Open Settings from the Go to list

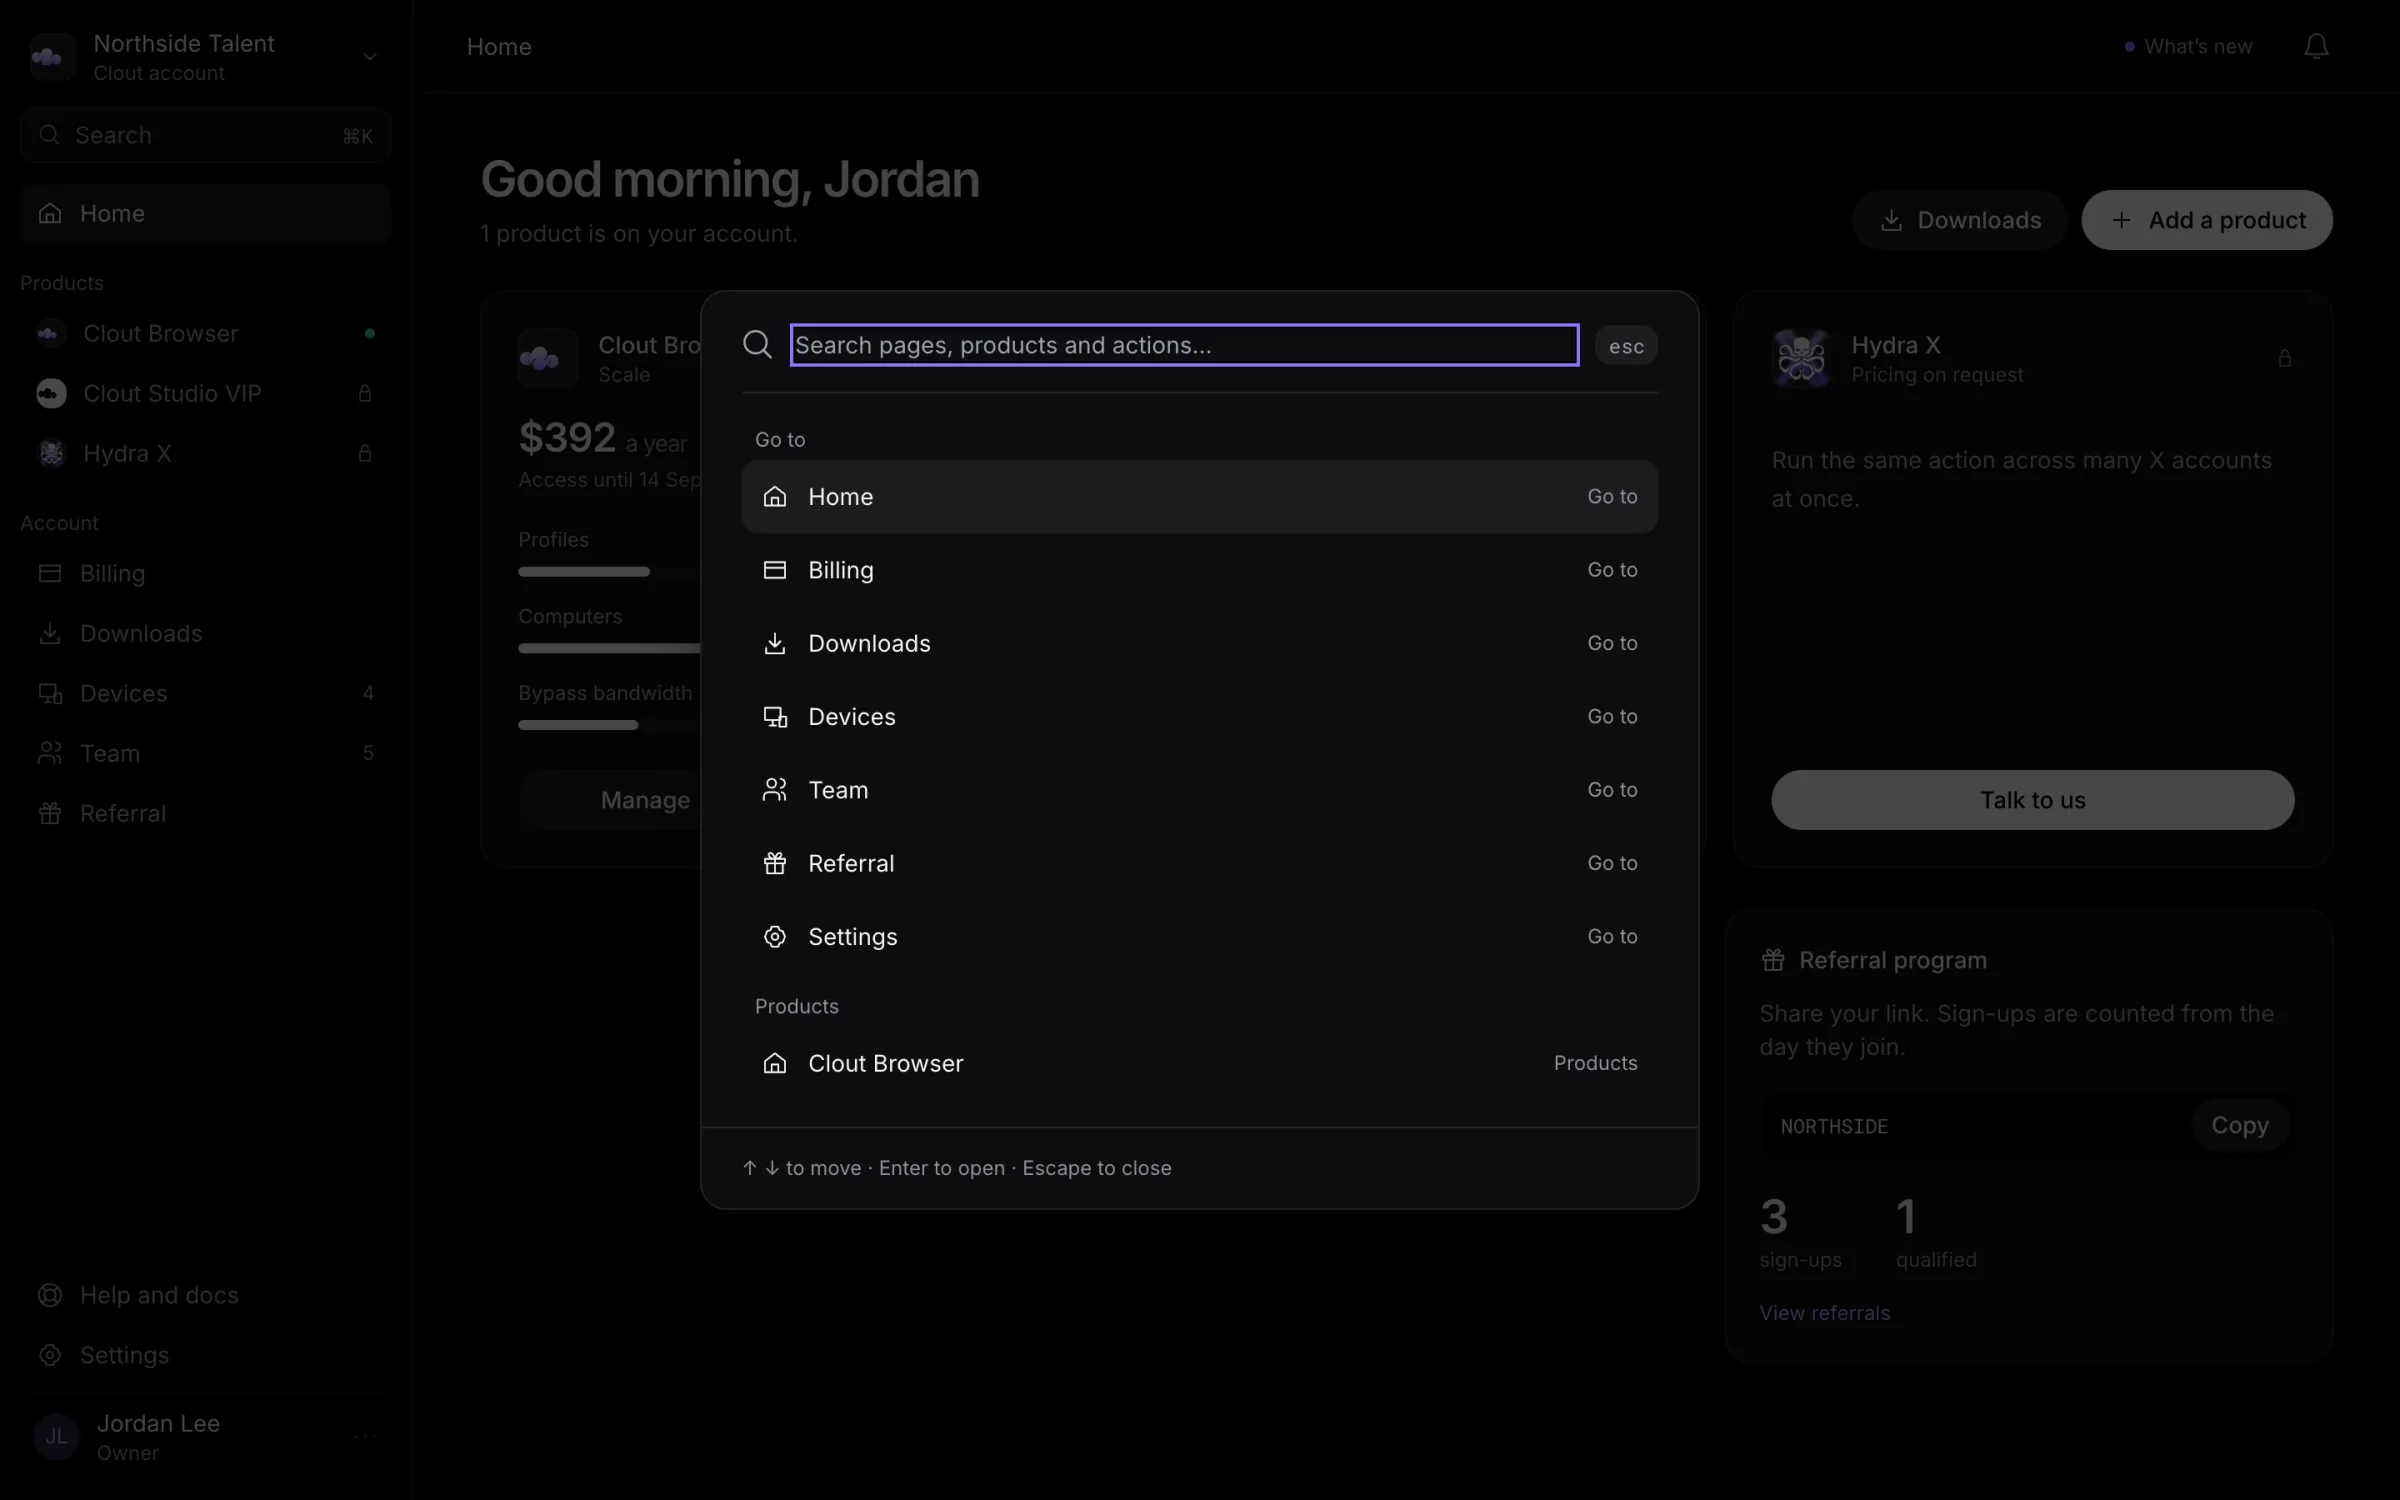[1199, 937]
